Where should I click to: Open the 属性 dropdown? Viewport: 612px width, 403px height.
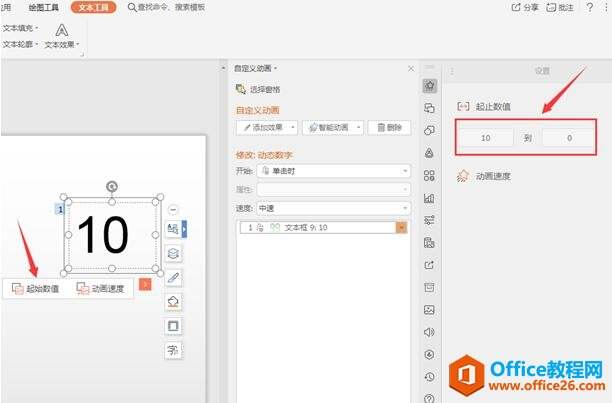coord(333,190)
